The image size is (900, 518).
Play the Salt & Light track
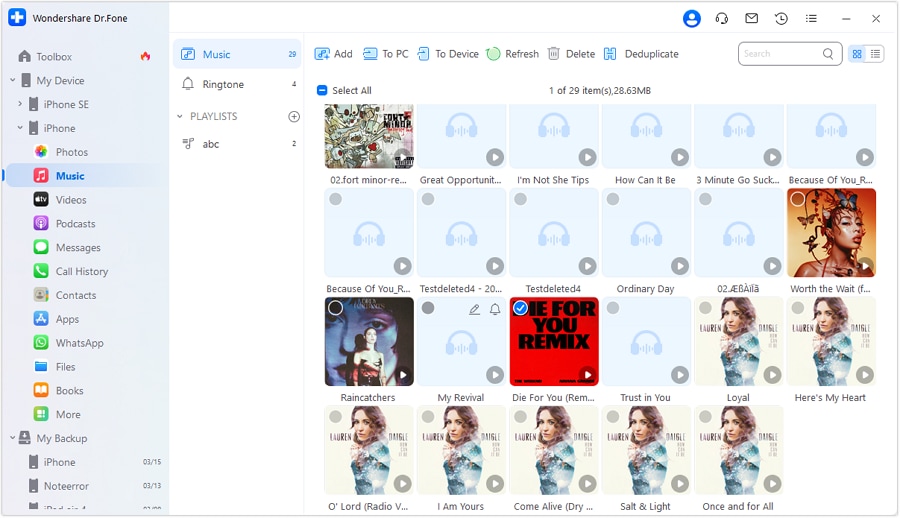(x=680, y=484)
